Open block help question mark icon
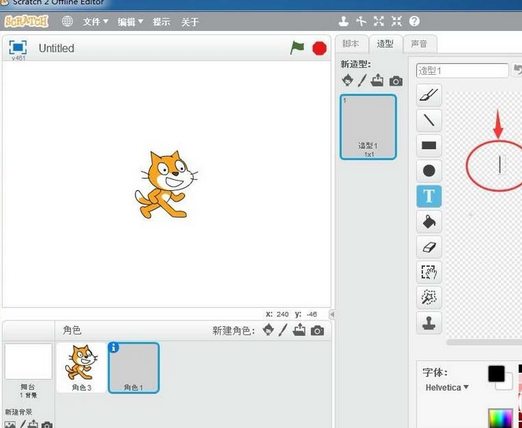 click(414, 21)
